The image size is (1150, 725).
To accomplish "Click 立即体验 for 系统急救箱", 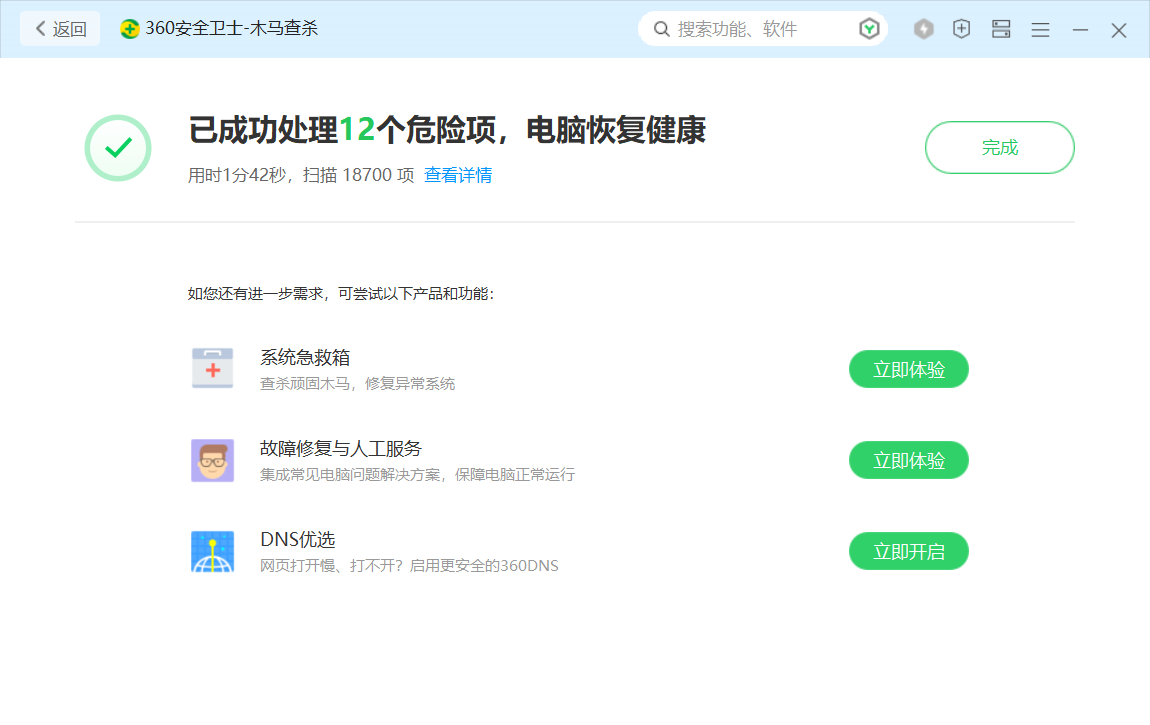I will (909, 369).
